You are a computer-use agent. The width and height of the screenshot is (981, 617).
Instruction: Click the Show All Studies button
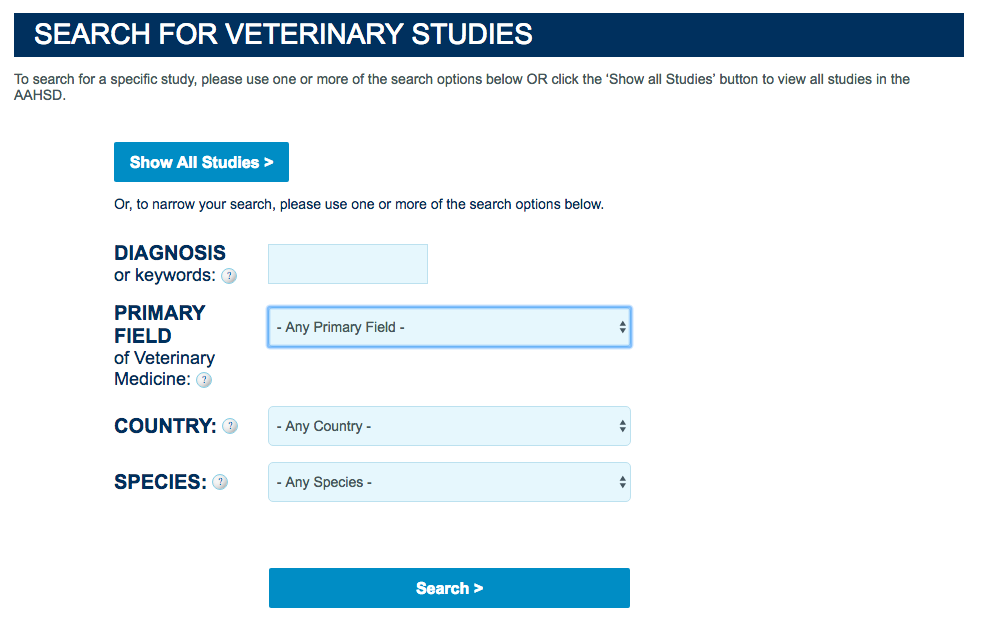(201, 162)
